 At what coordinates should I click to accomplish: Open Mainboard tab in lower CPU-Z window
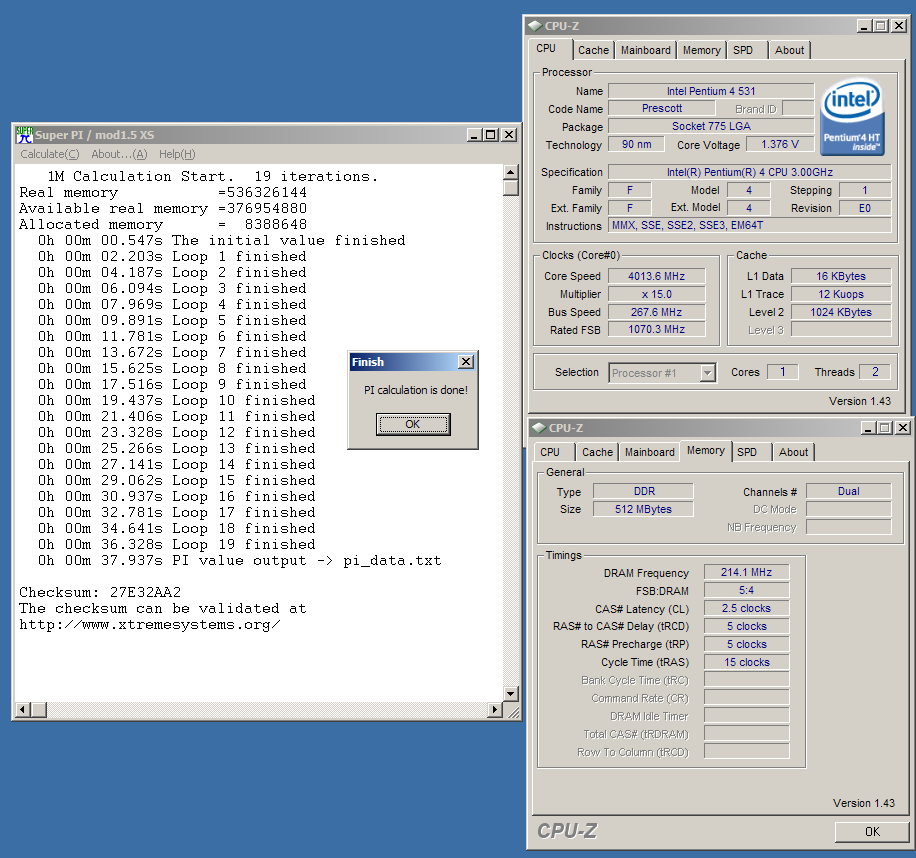point(650,452)
